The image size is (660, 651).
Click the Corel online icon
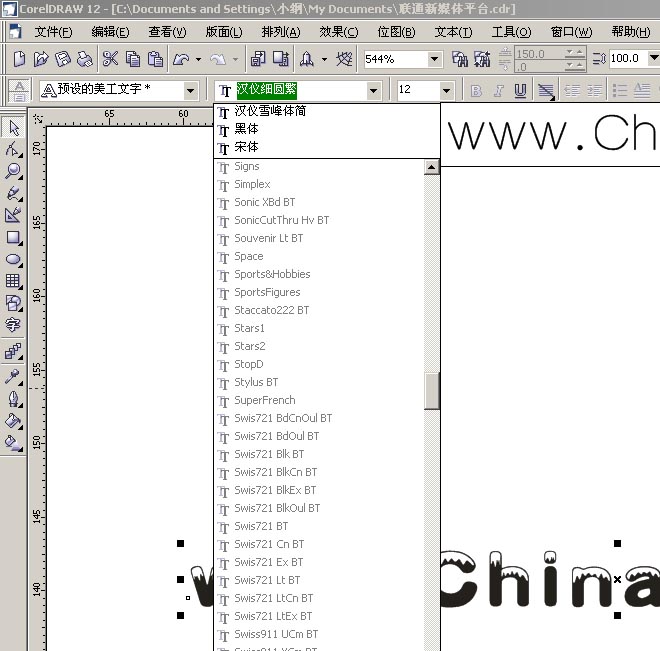tap(344, 59)
